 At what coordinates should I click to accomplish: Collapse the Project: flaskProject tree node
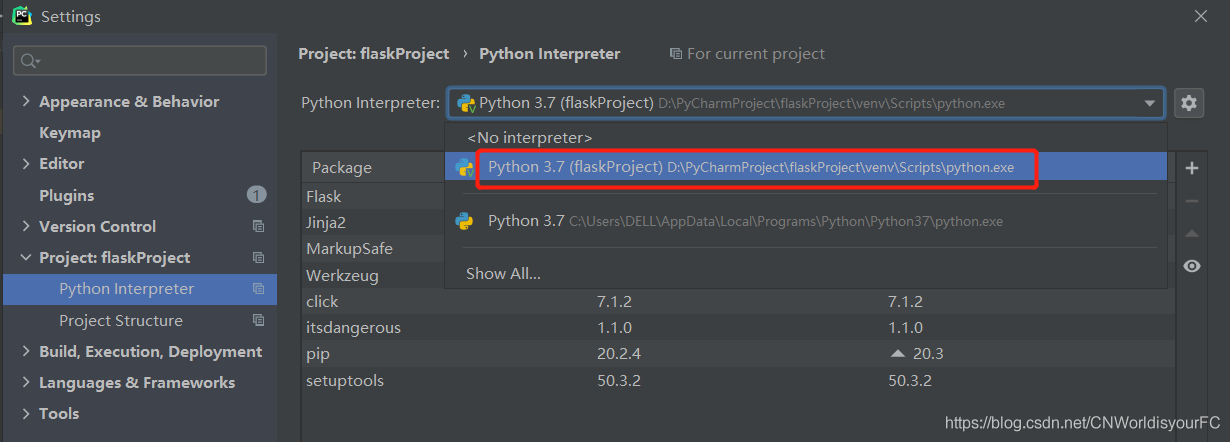[x=26, y=258]
